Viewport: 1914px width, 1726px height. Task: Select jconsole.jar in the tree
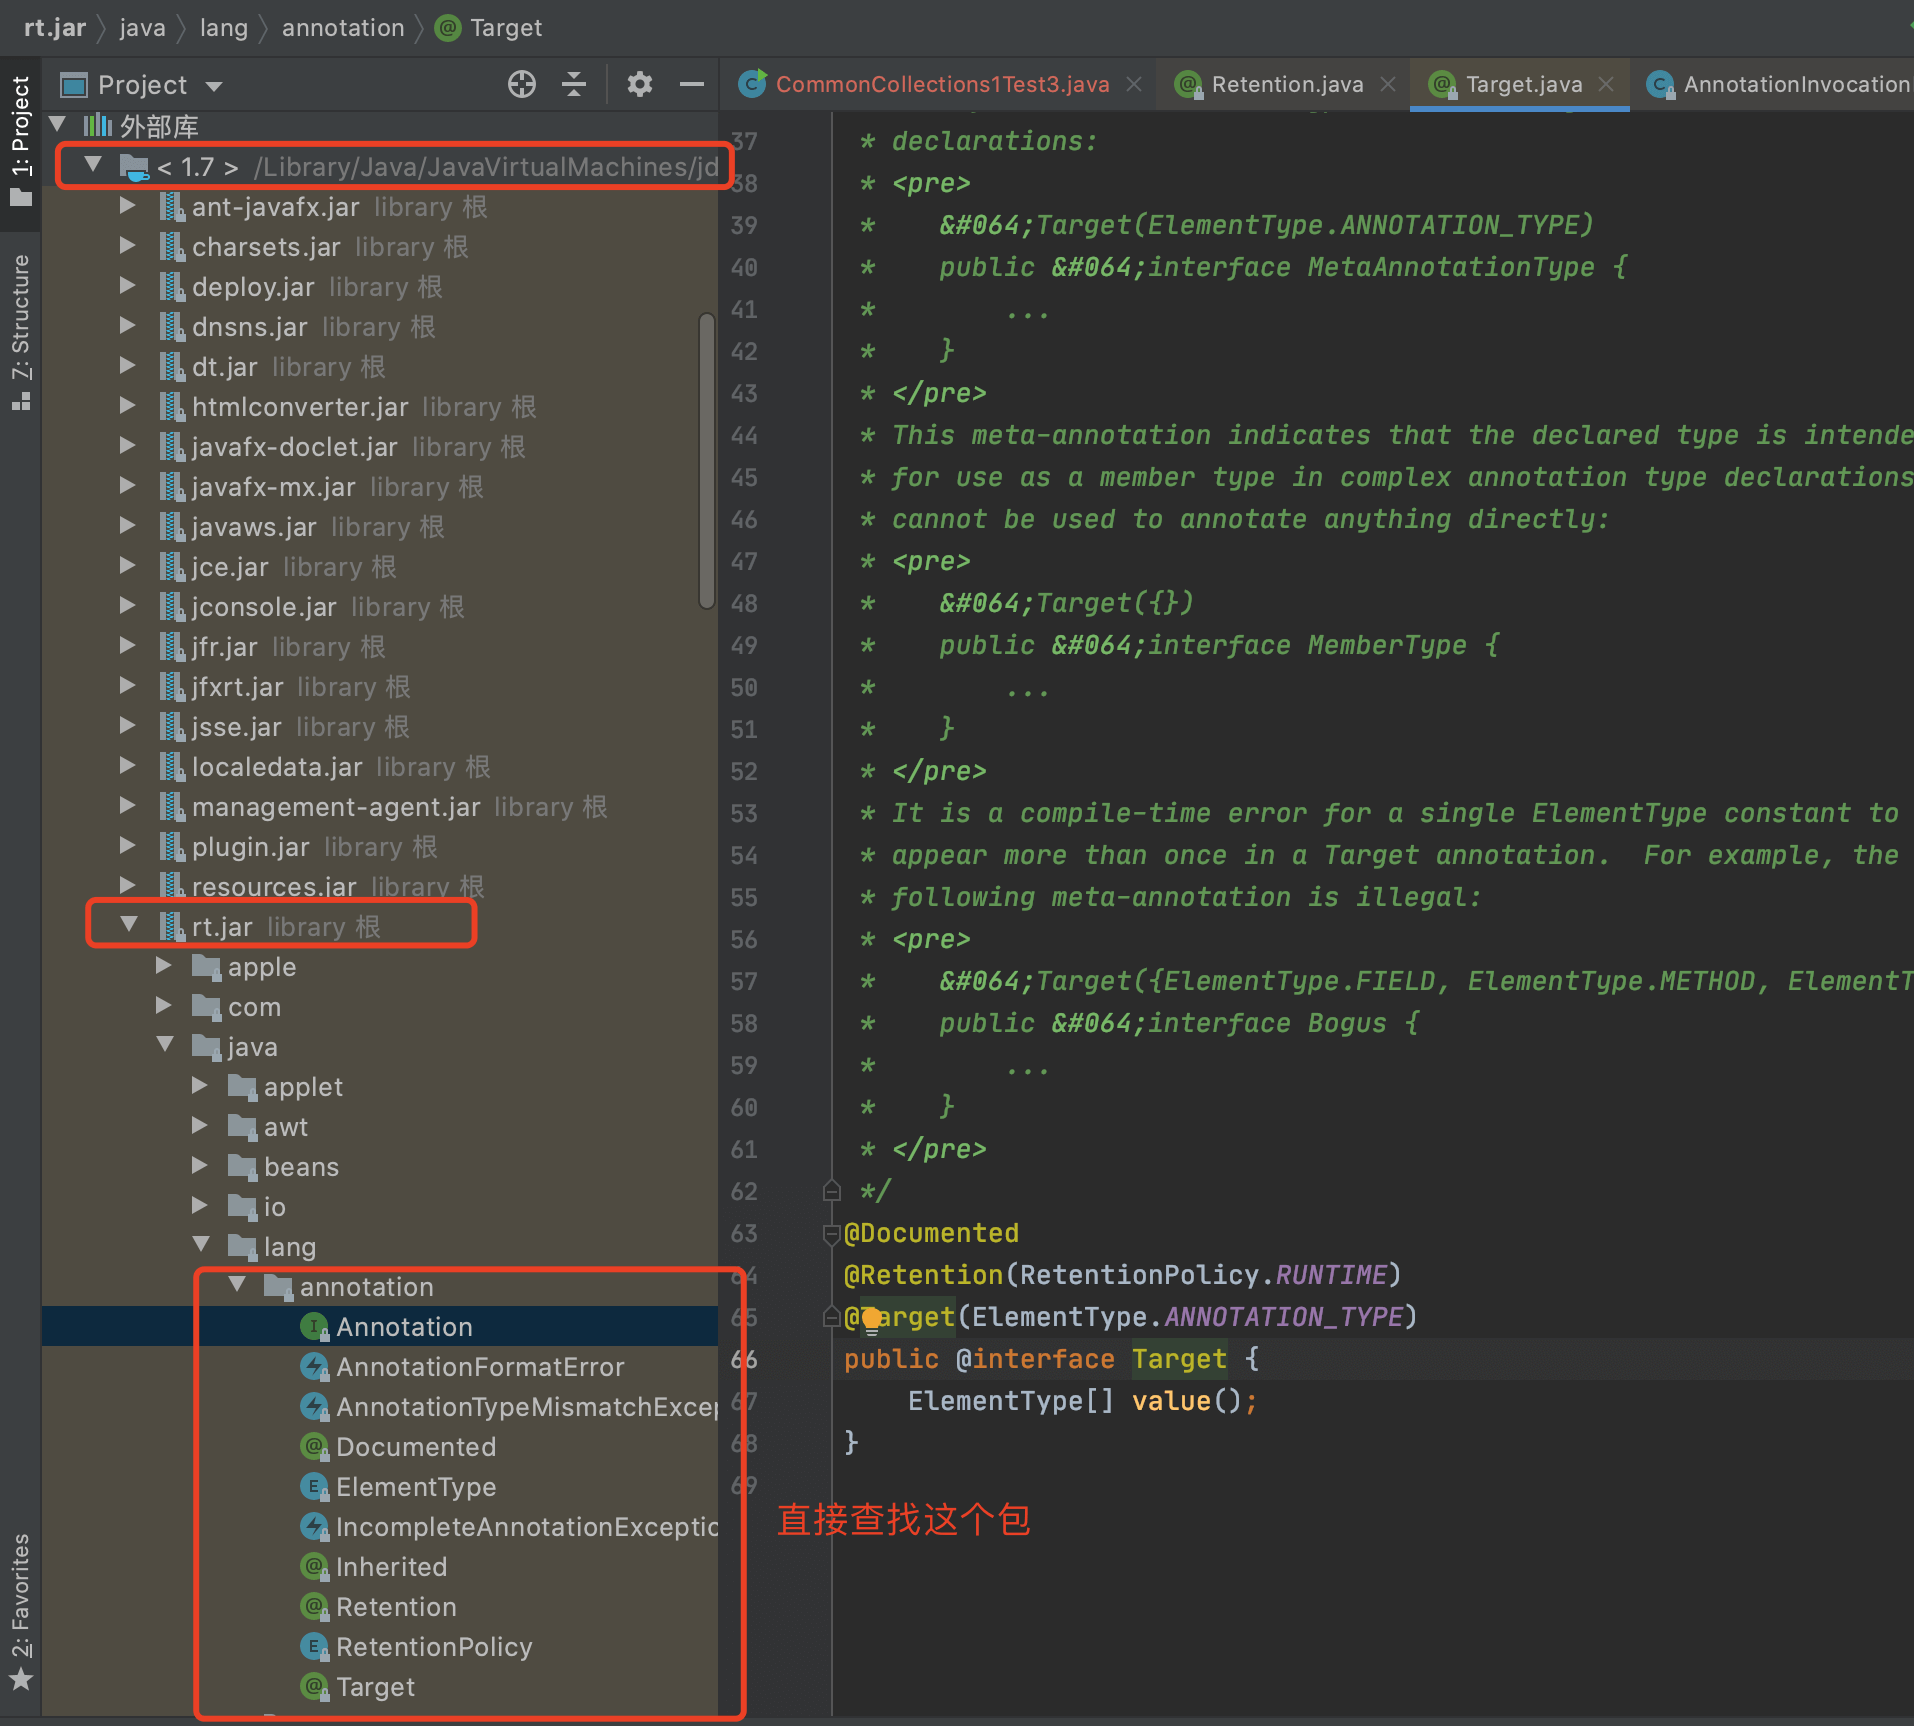click(x=380, y=607)
